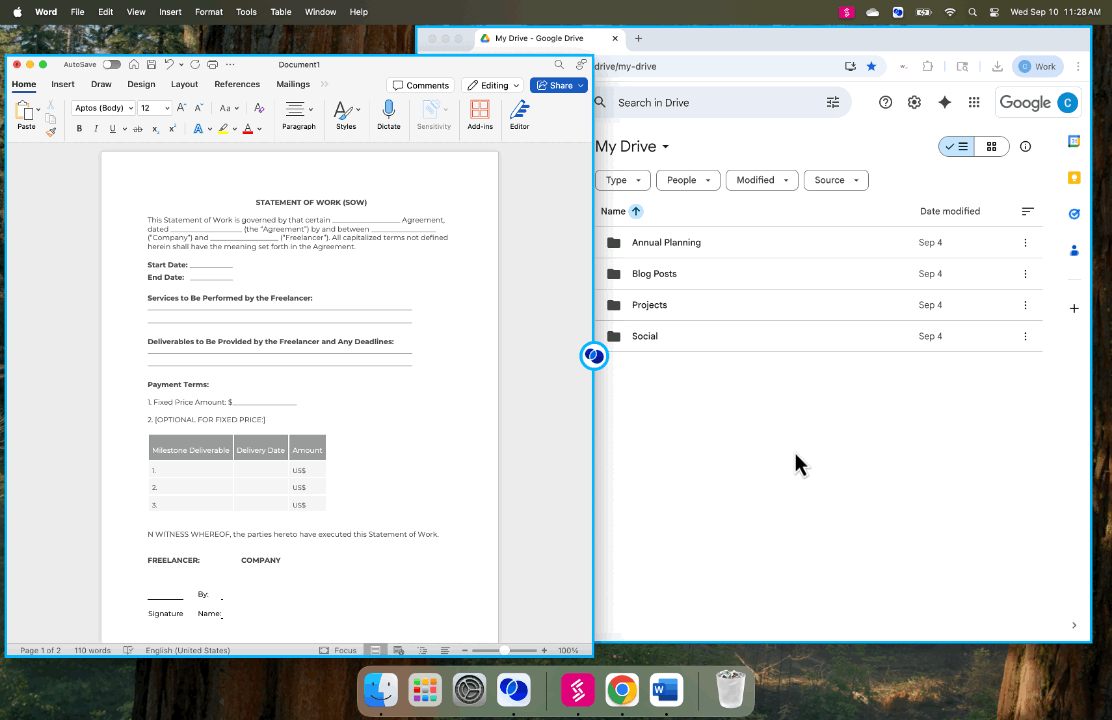This screenshot has height=720, width=1112.
Task: Toggle italic formatting on selected text
Action: point(95,129)
